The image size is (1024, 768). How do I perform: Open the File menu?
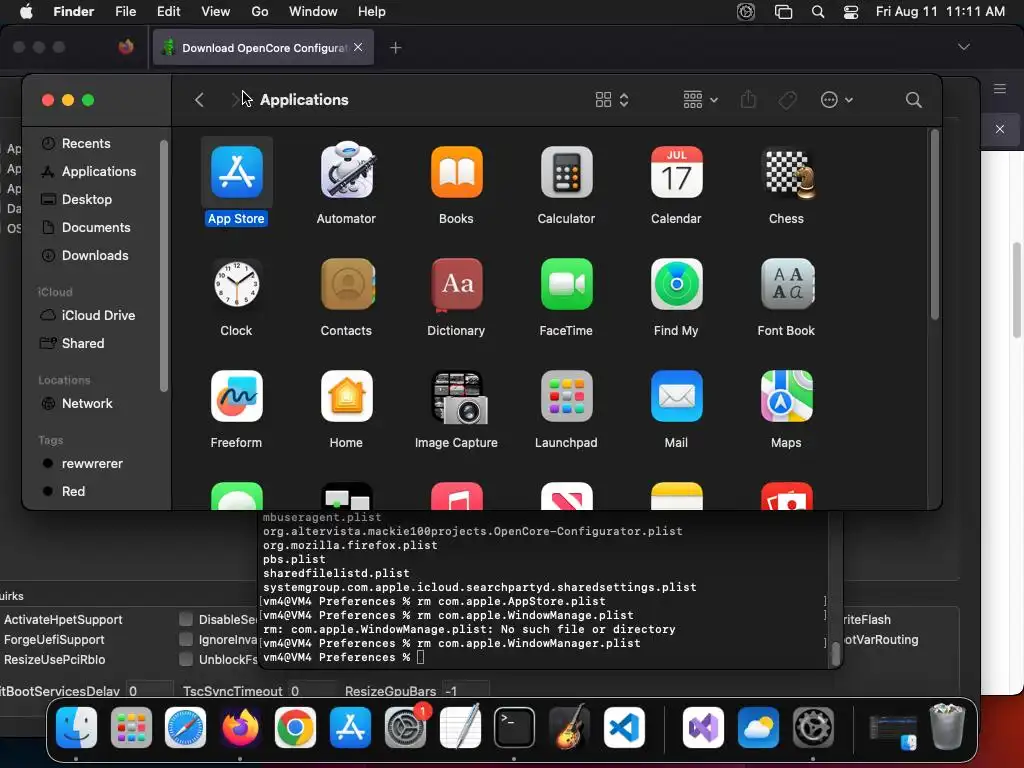pyautogui.click(x=125, y=11)
